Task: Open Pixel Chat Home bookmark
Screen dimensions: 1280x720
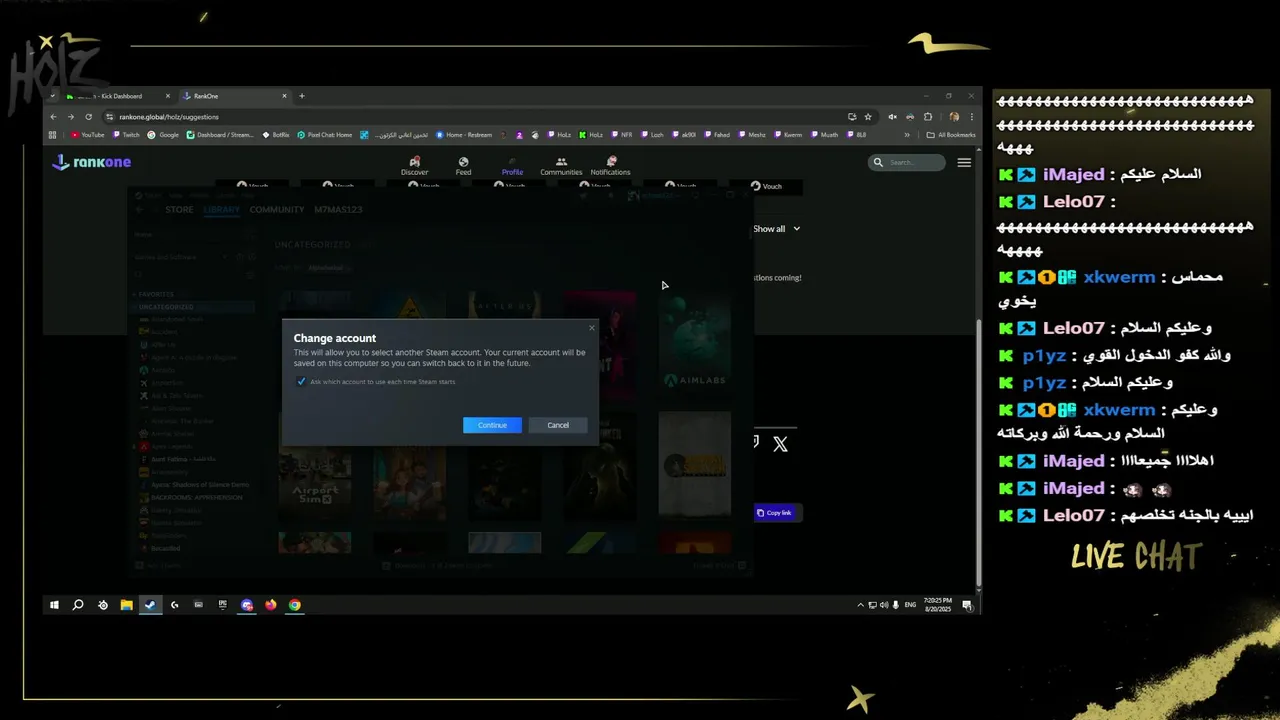Action: [325, 135]
